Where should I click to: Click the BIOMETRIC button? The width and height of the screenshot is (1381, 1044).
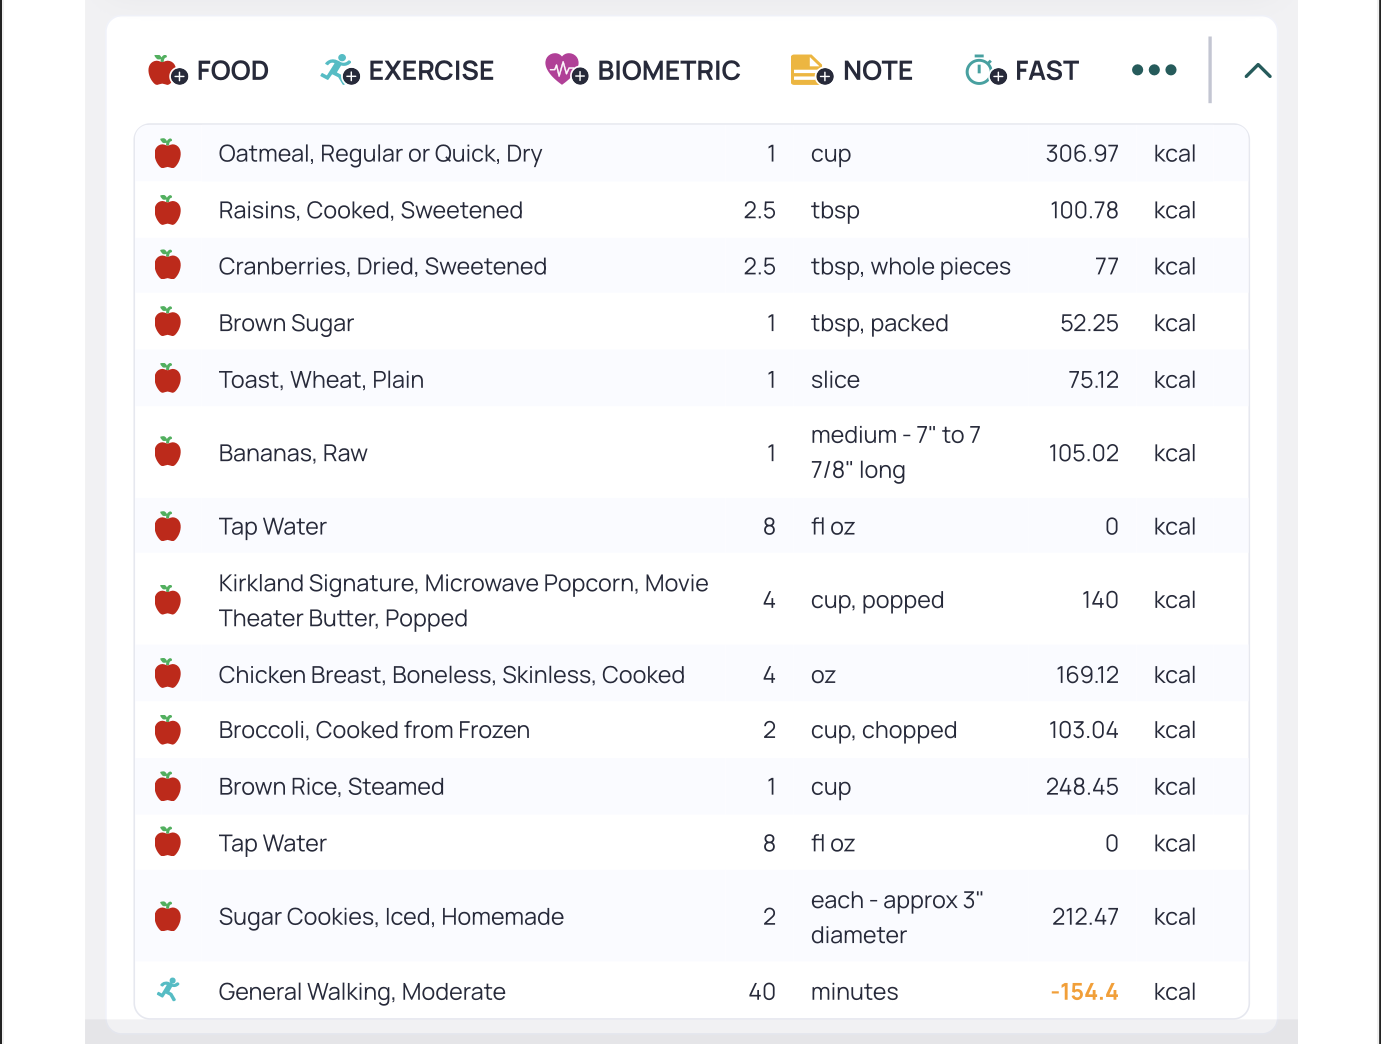coord(643,70)
